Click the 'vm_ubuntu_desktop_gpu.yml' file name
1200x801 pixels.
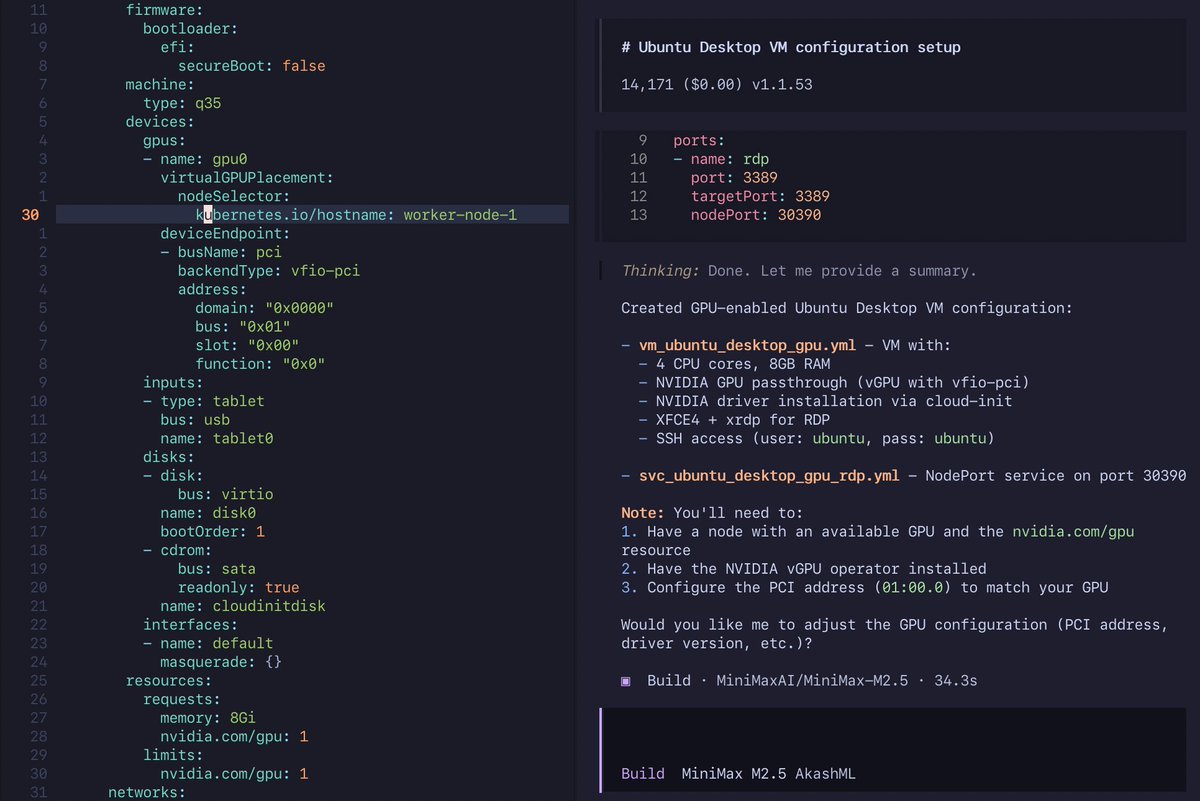pyautogui.click(x=748, y=345)
